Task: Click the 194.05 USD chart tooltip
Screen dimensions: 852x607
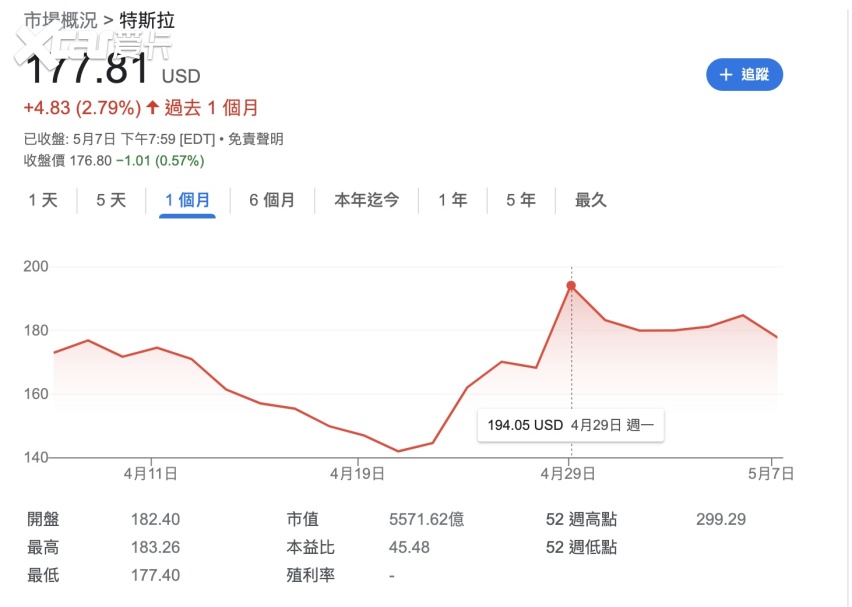Action: tap(570, 425)
